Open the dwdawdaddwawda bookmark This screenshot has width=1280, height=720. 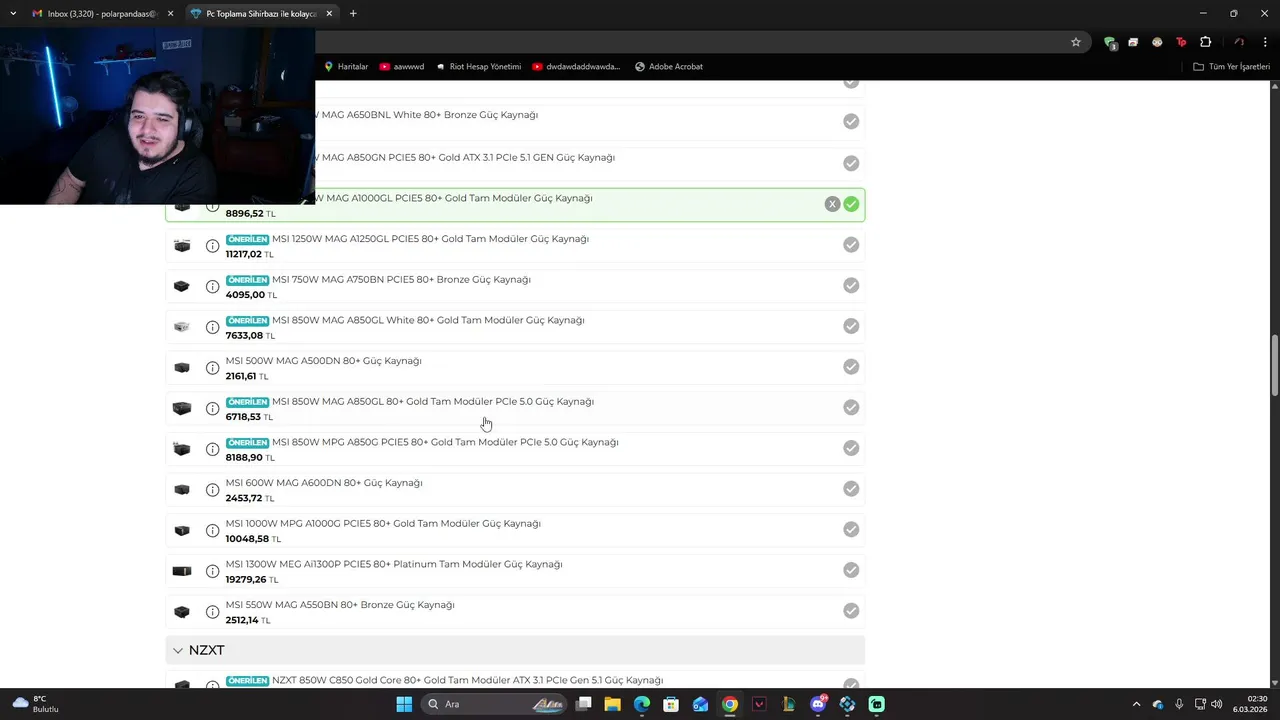(x=576, y=66)
